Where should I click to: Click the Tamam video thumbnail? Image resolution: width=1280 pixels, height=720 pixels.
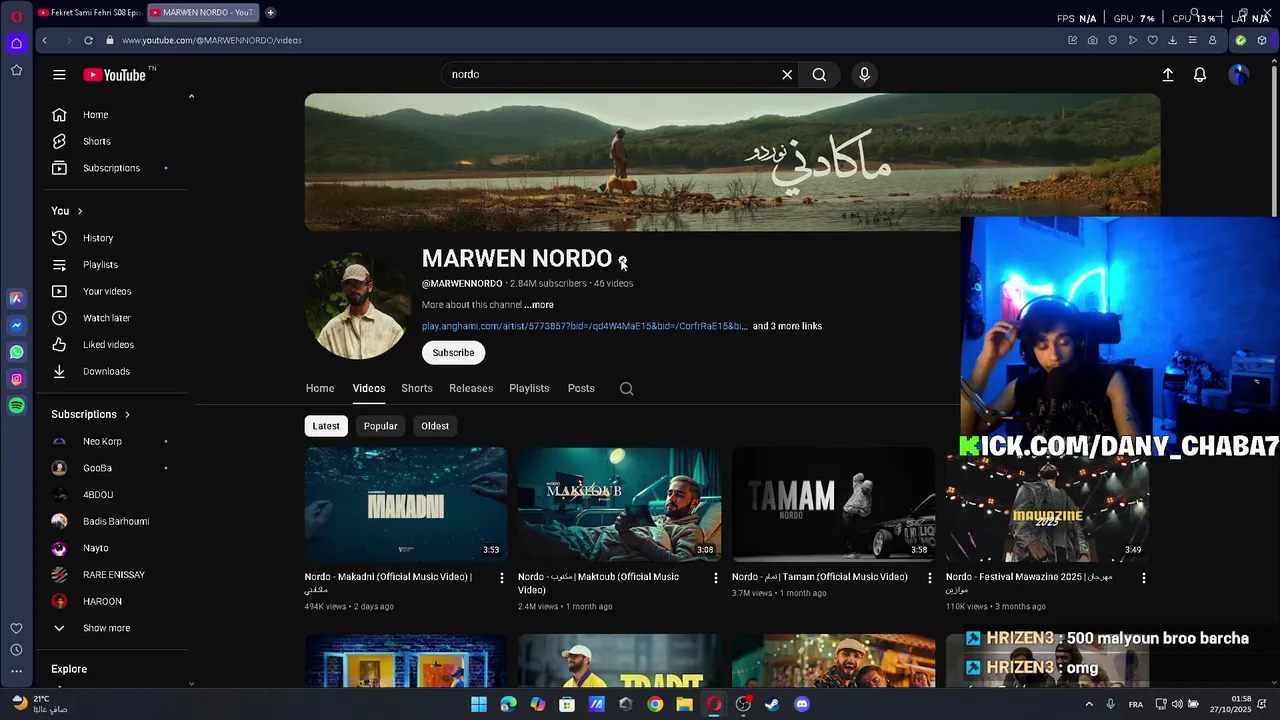pyautogui.click(x=833, y=504)
